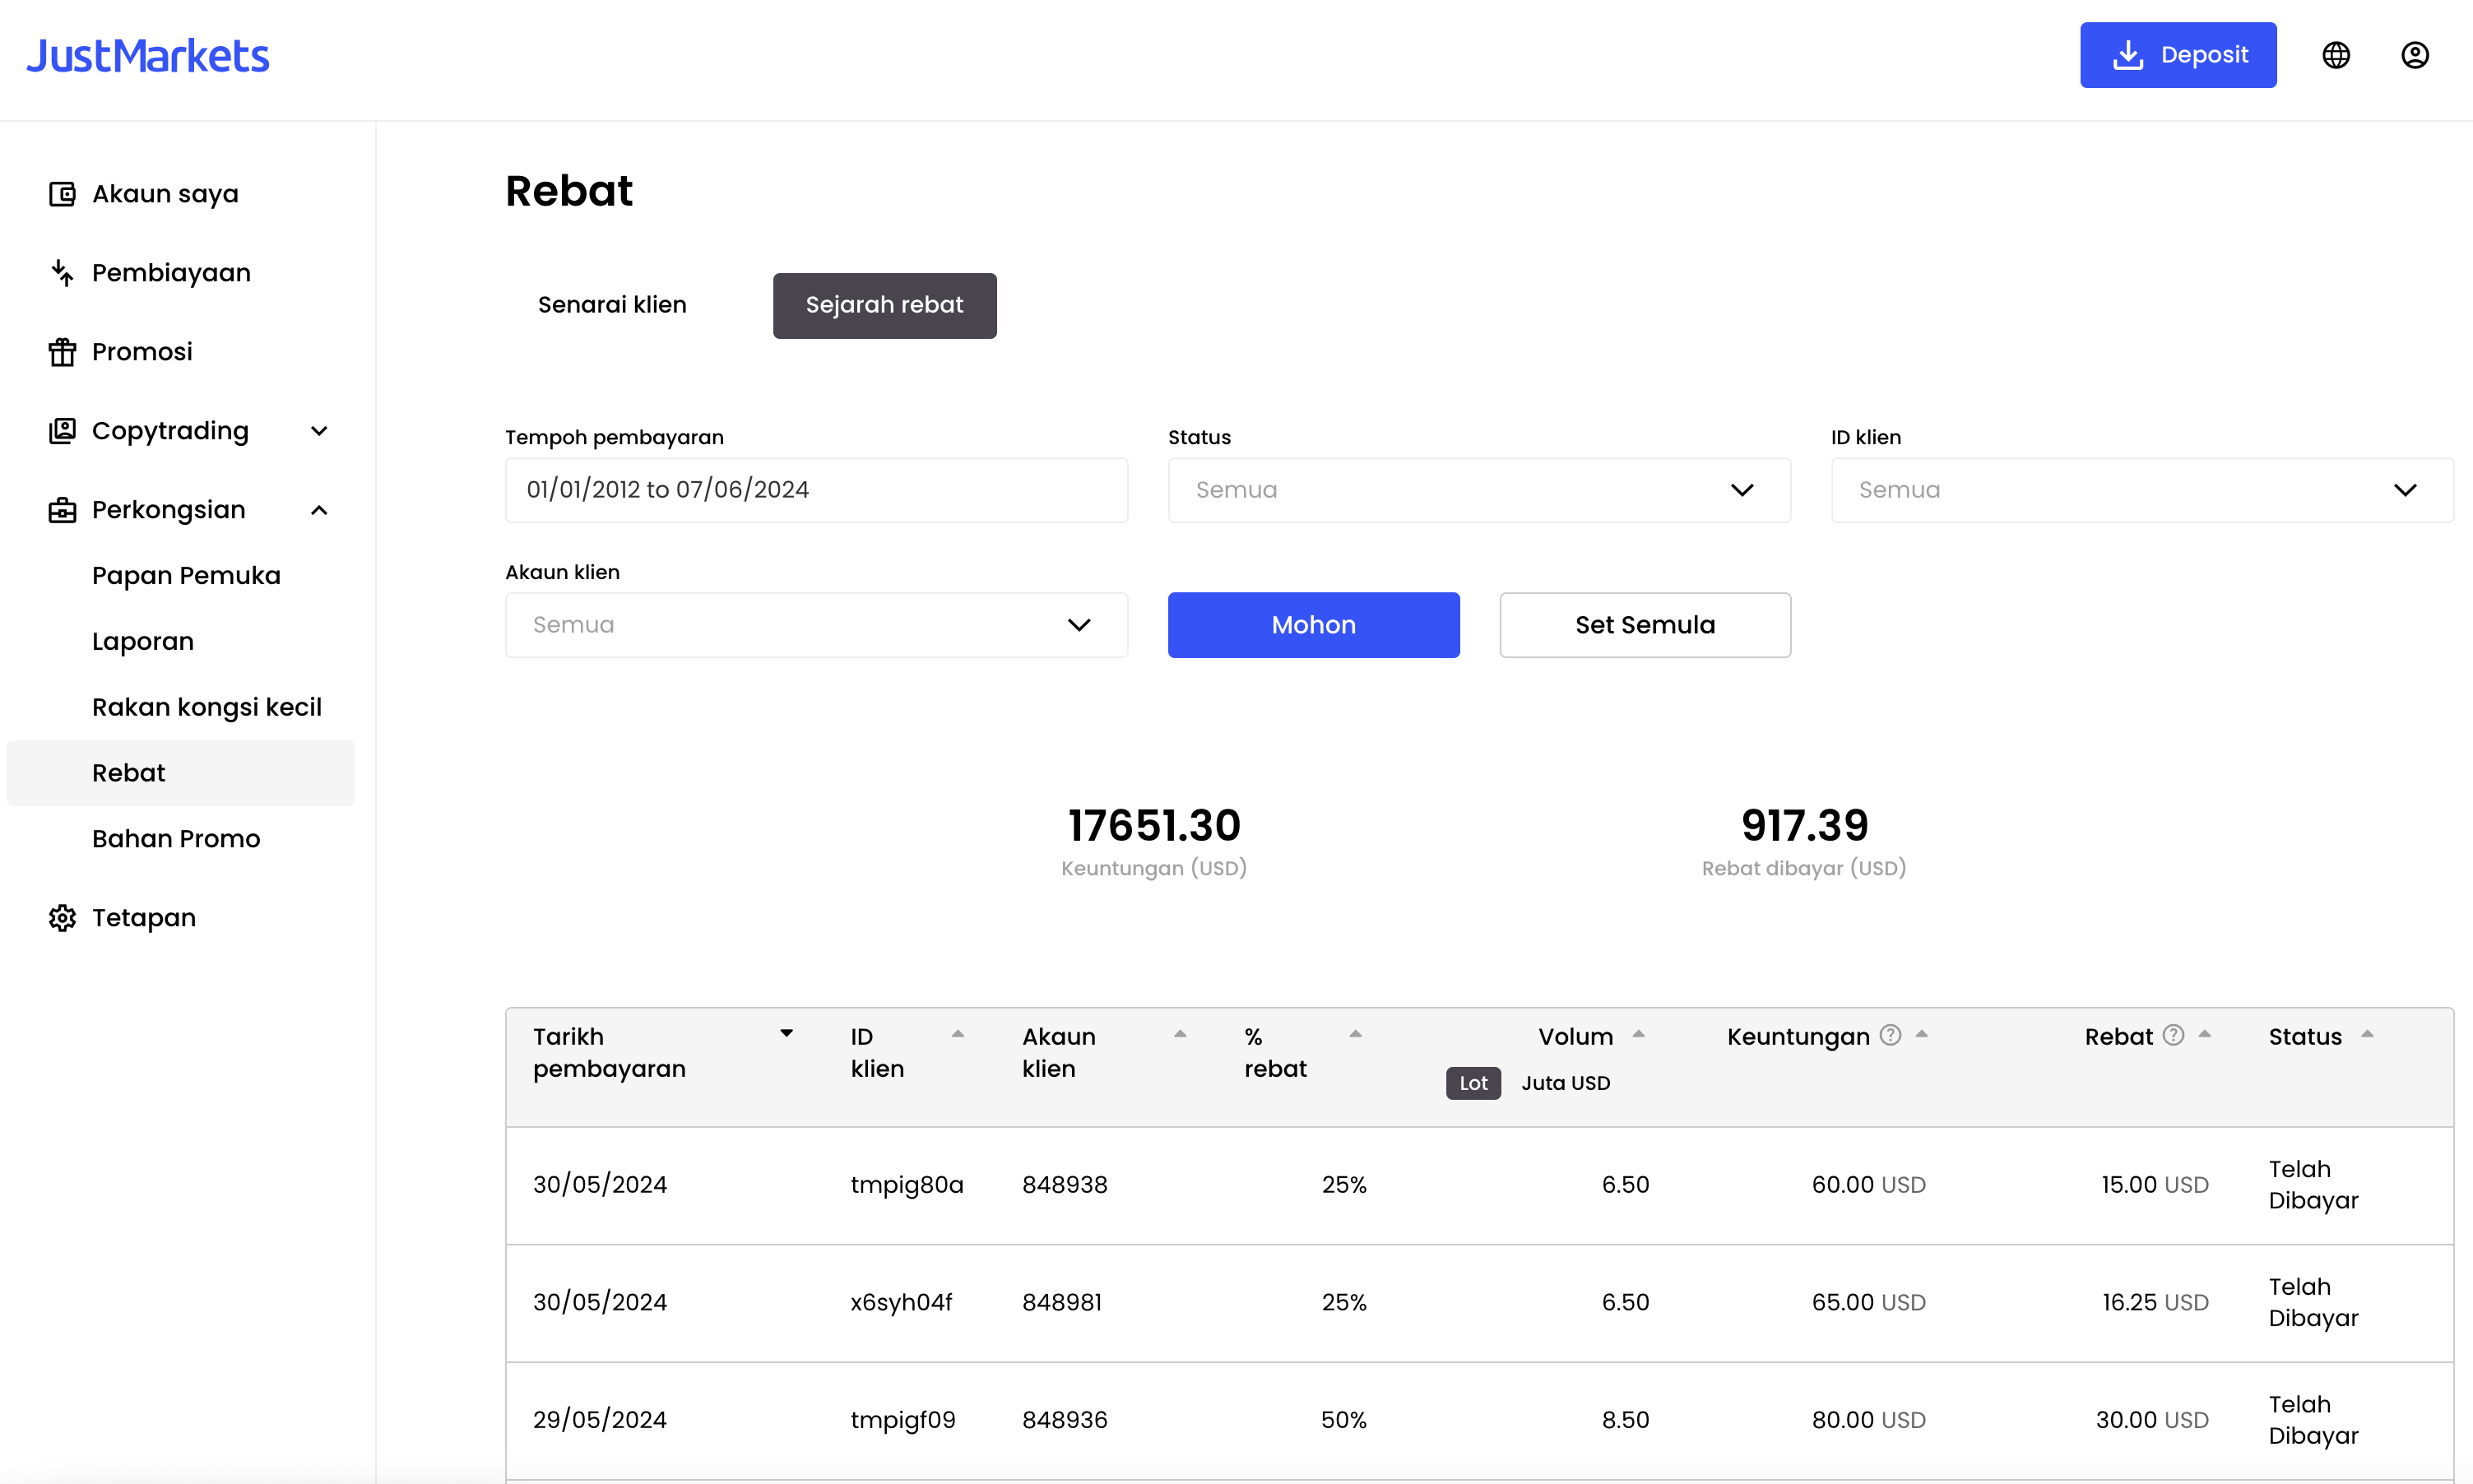Go to Papan Pemuka submenu
The width and height of the screenshot is (2473, 1484).
[x=186, y=576]
